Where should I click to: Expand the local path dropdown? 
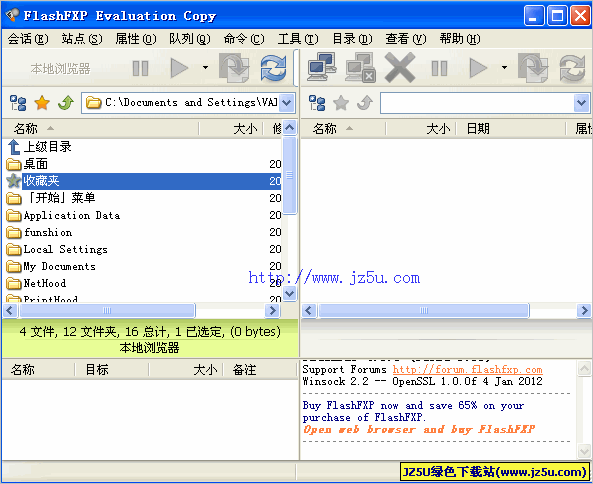[287, 102]
